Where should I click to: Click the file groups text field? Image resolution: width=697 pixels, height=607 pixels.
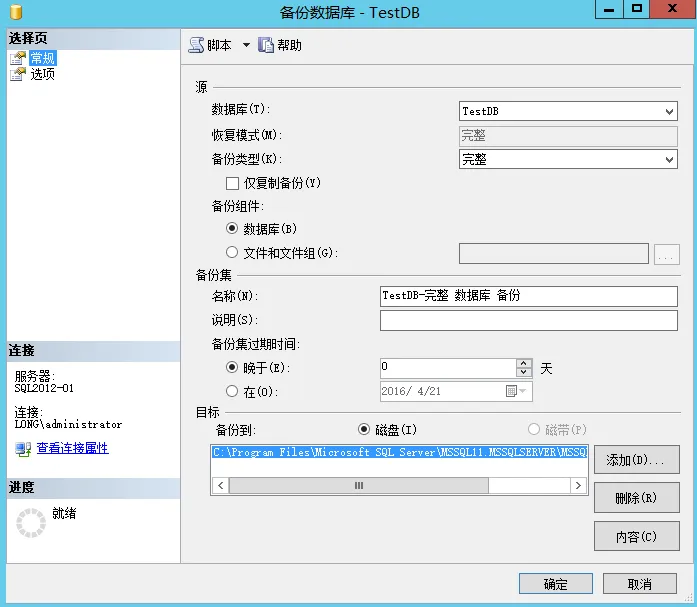point(553,253)
